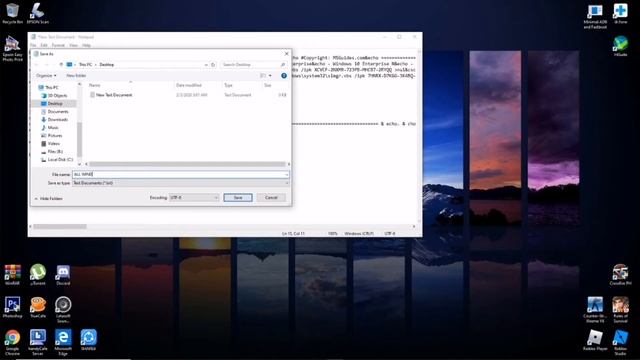Open the Organize dropdown menu
This screenshot has width=640, height=360.
click(46, 76)
